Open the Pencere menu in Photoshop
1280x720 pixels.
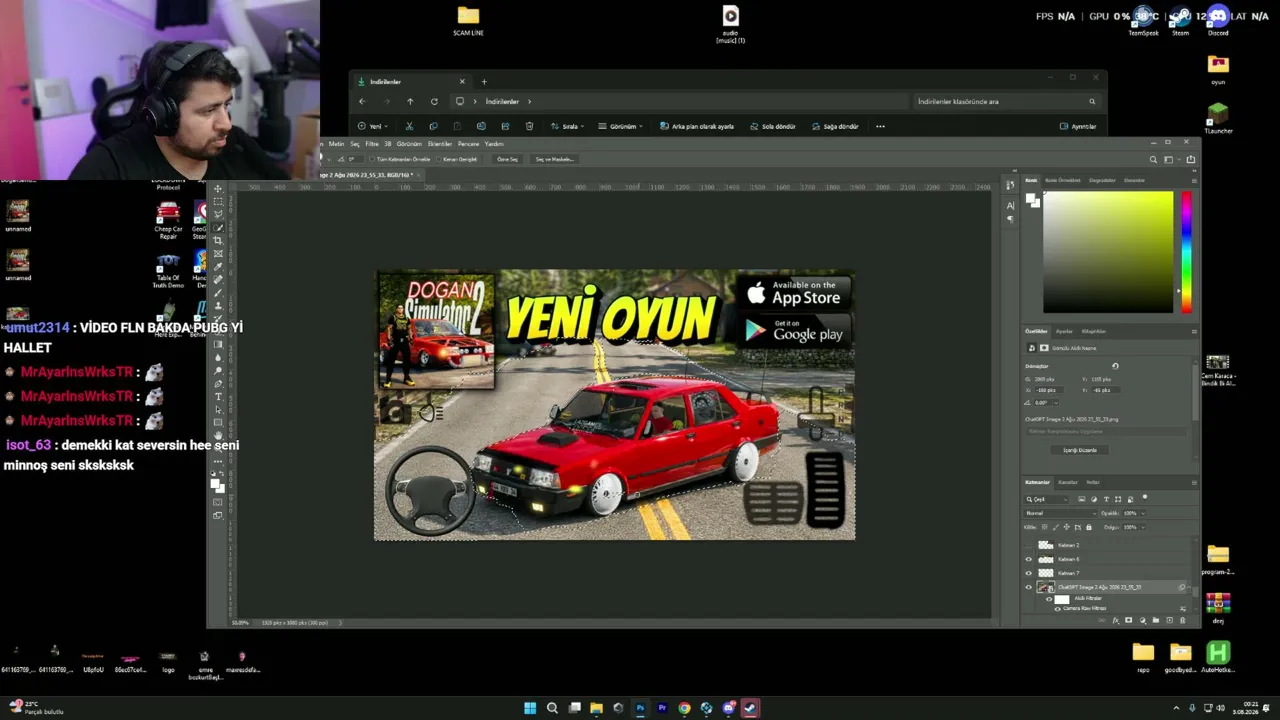pyautogui.click(x=468, y=144)
